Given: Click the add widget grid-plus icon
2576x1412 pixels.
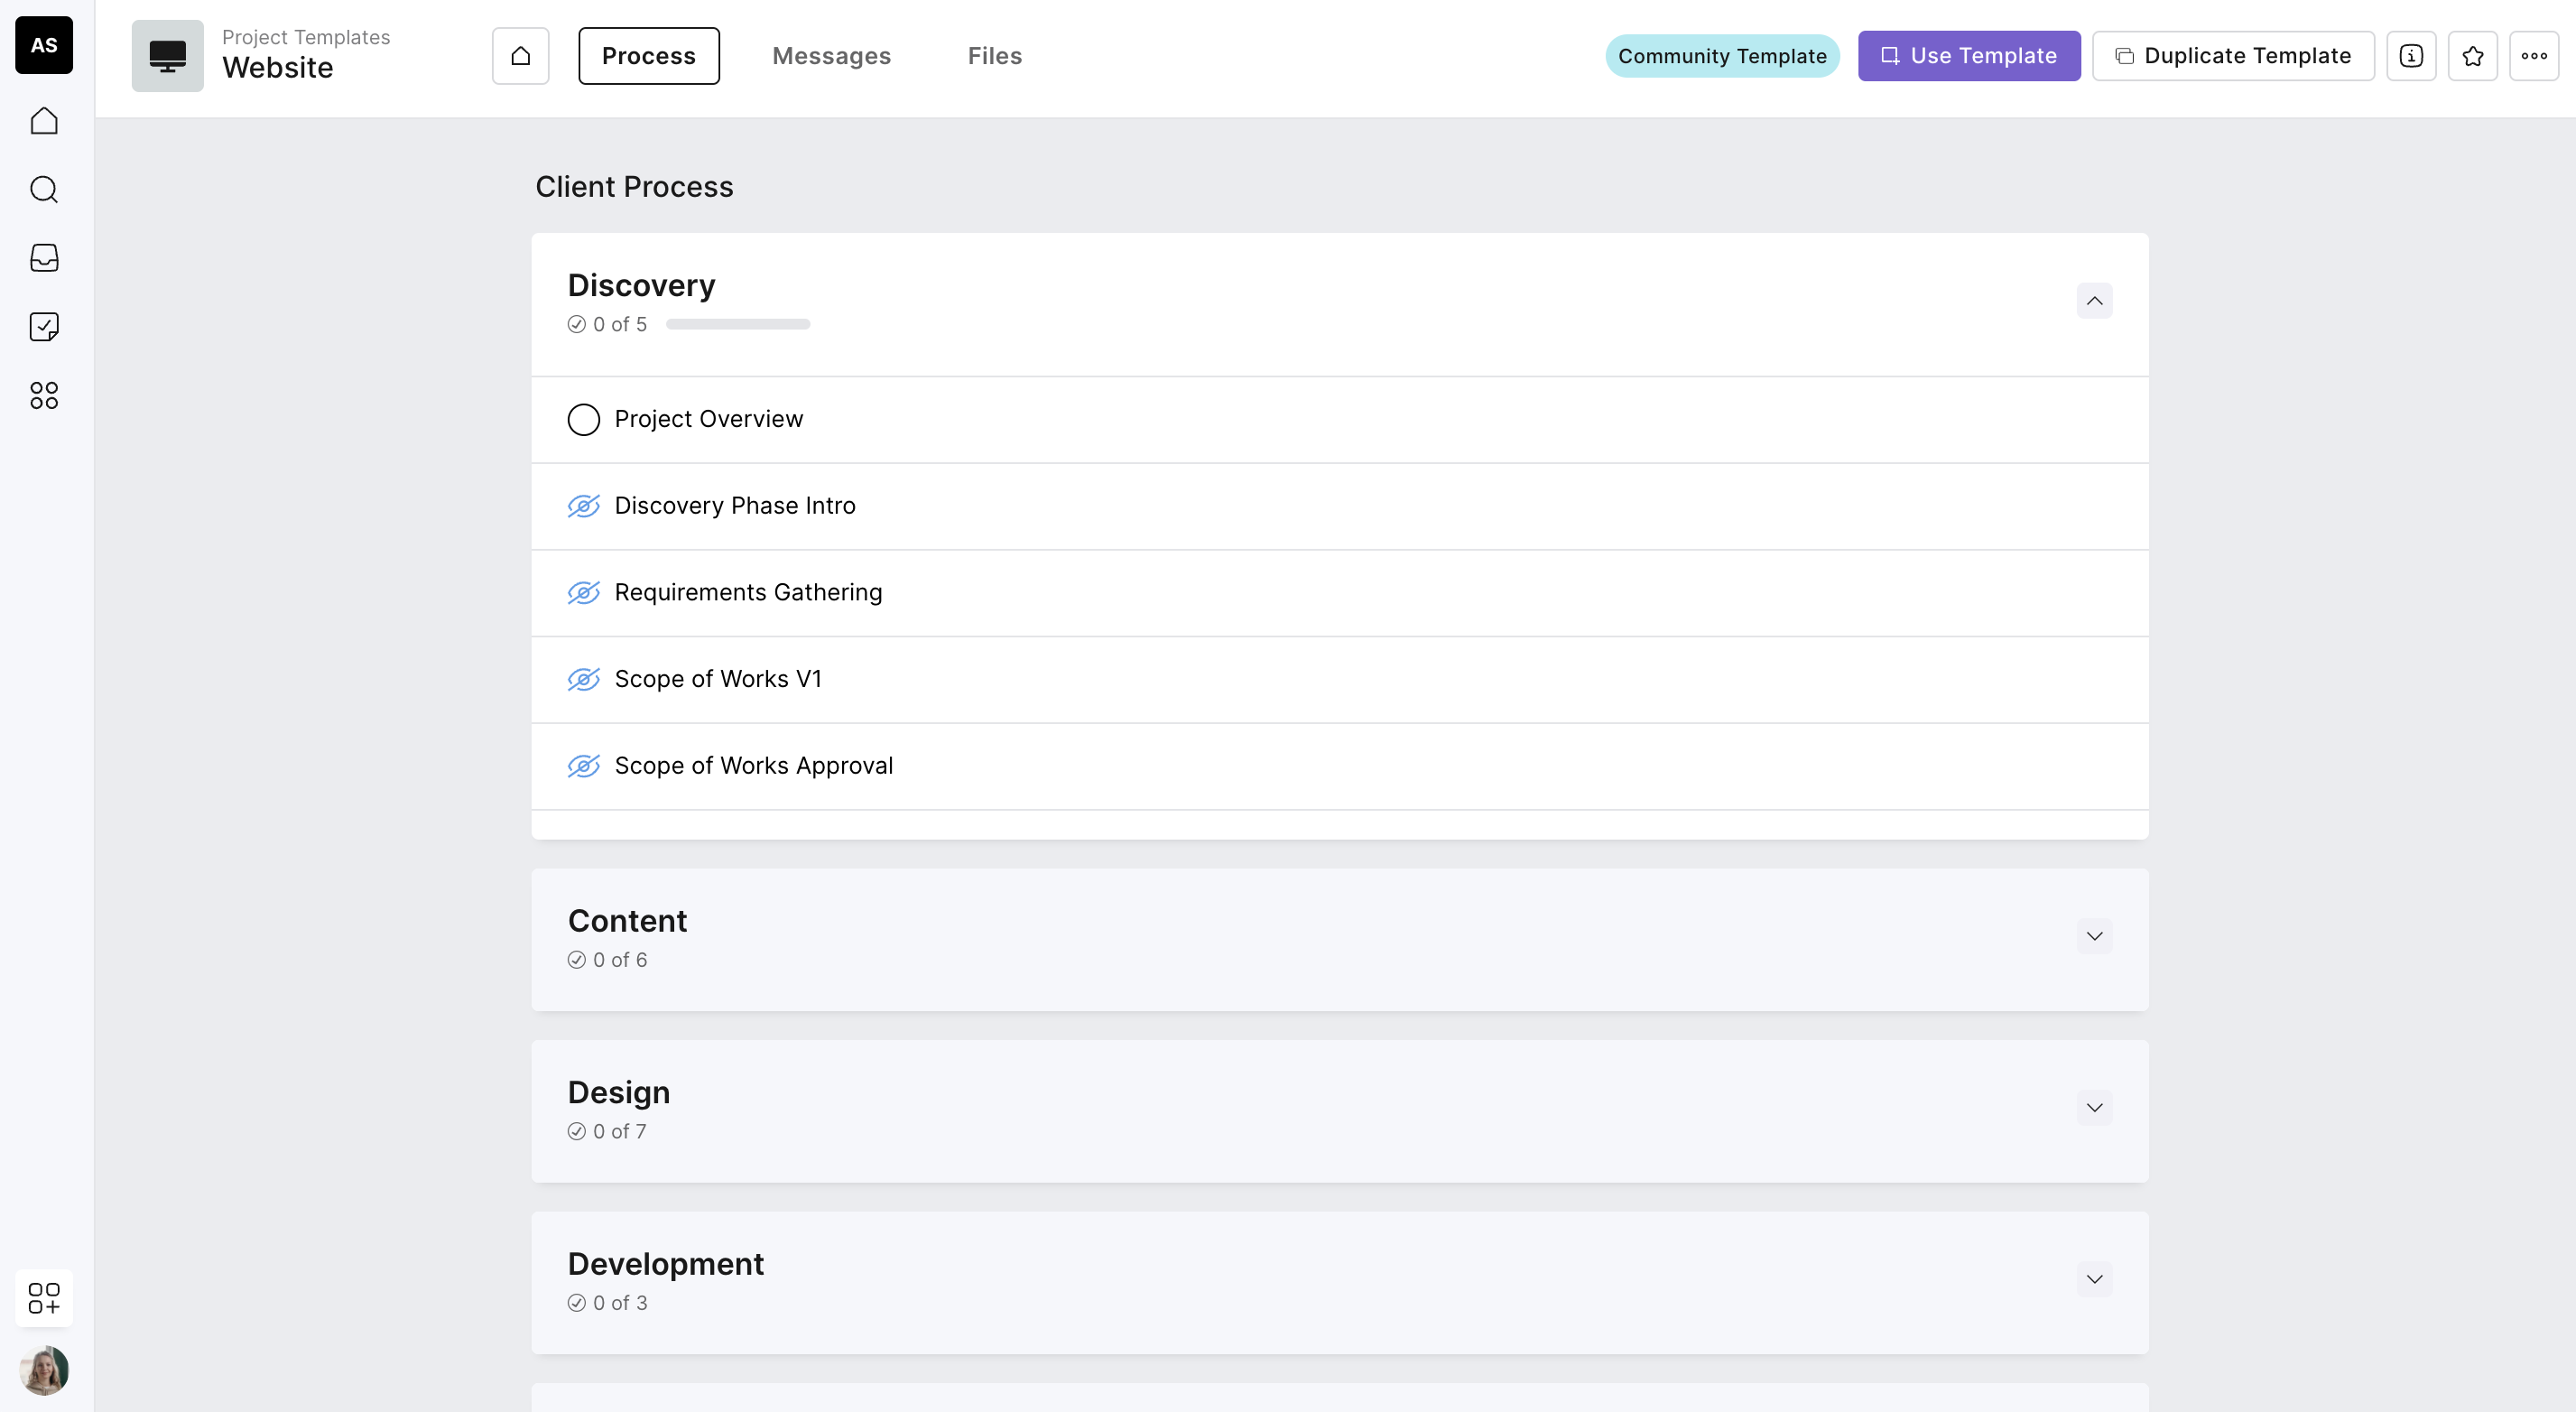Looking at the screenshot, I should 44,1298.
